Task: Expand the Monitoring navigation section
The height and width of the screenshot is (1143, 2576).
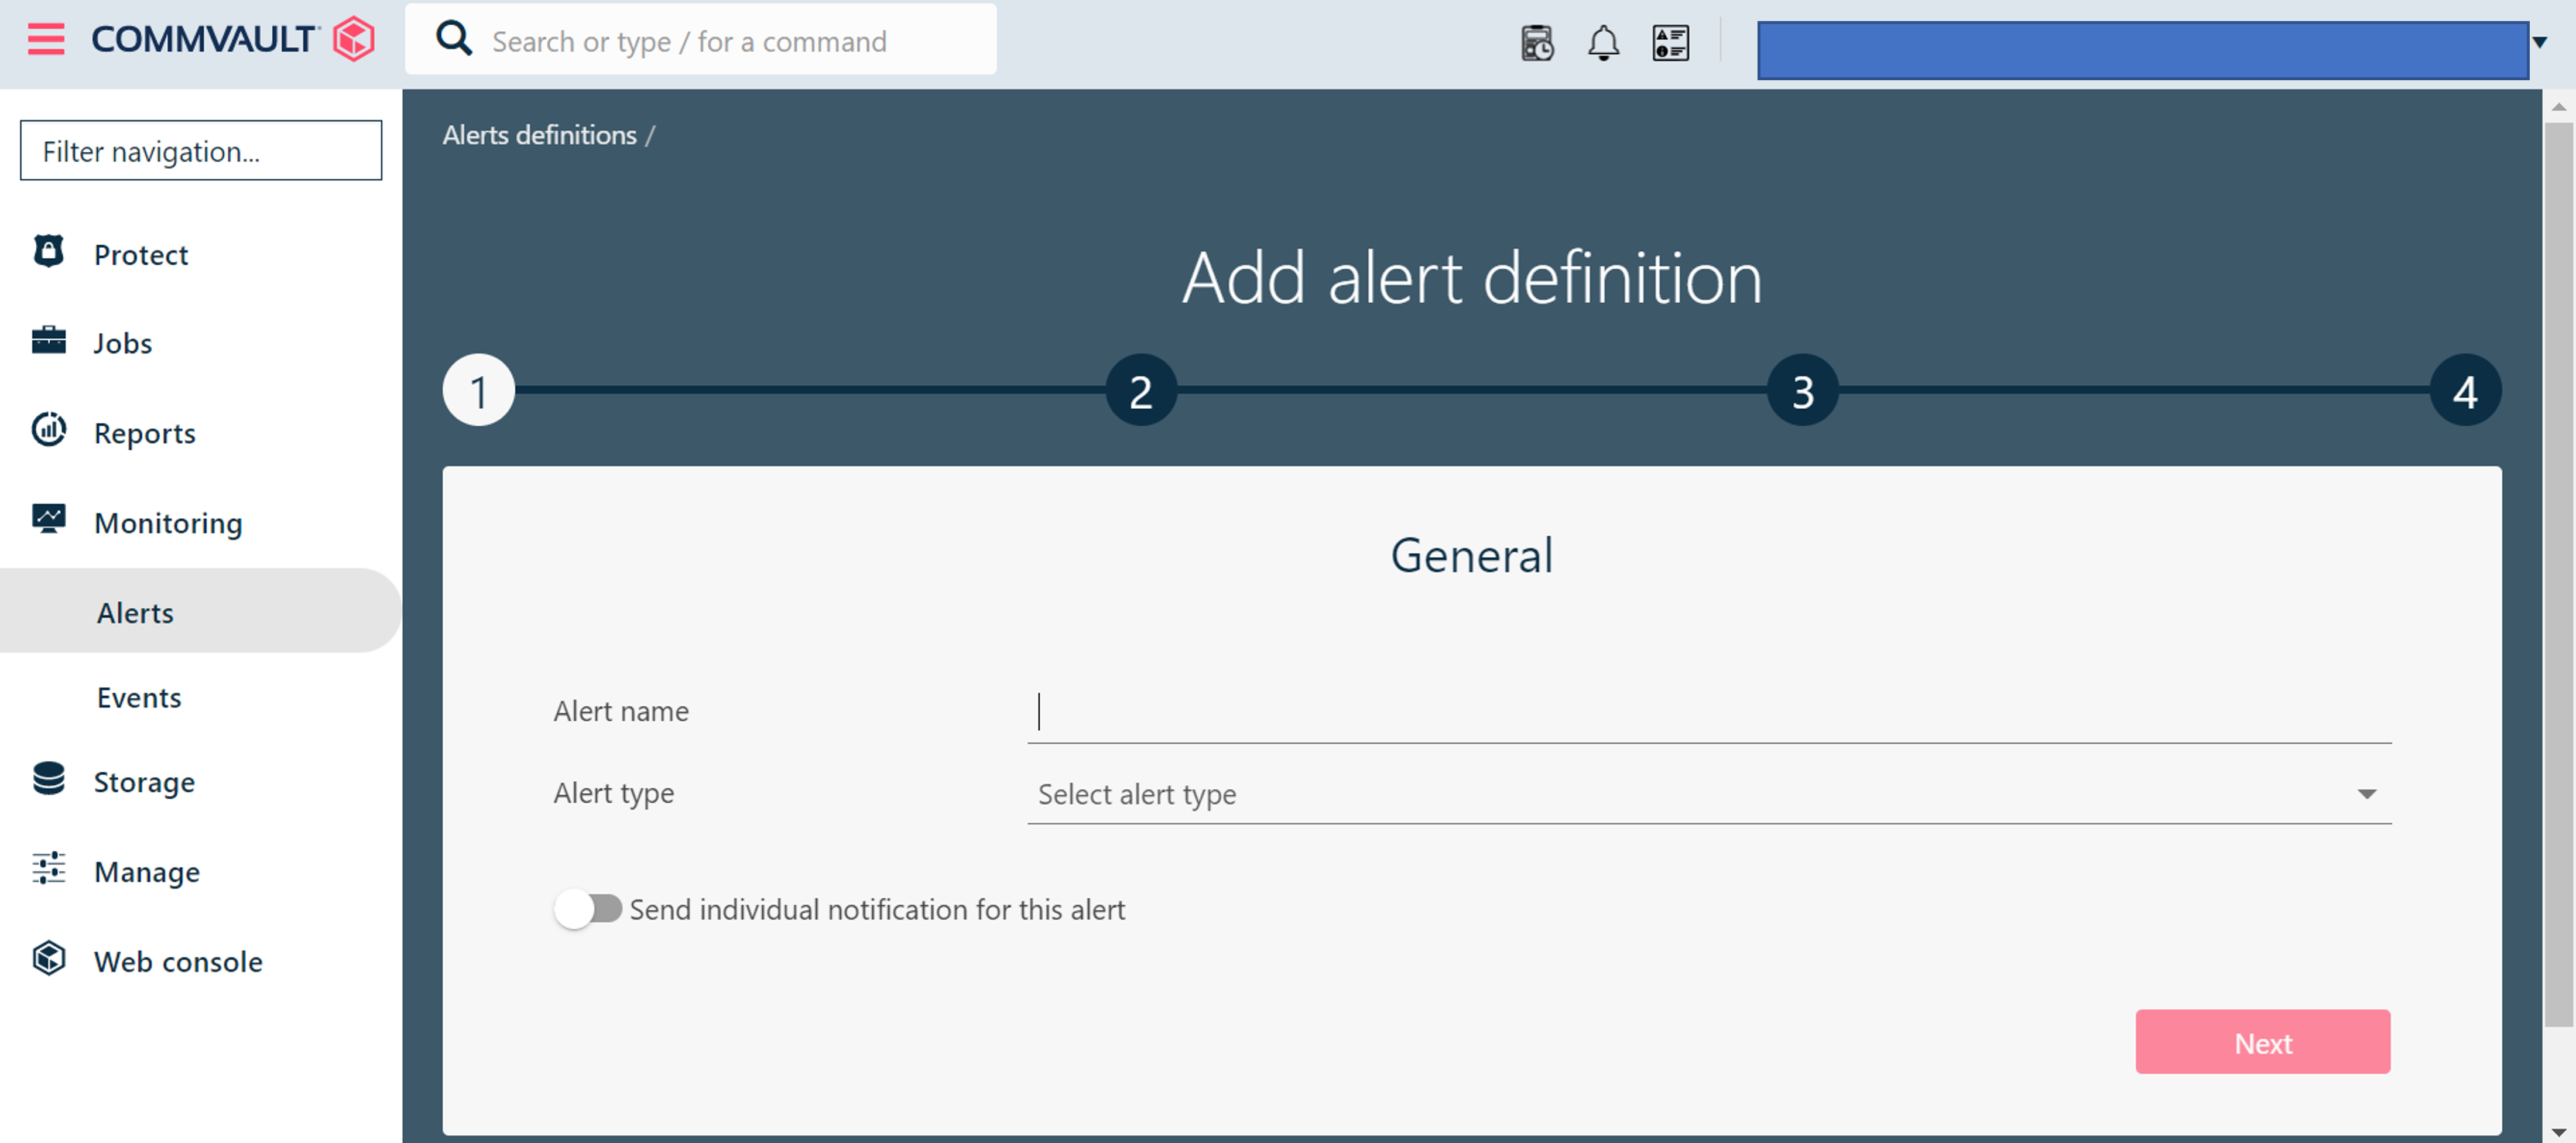Action: pyautogui.click(x=168, y=523)
